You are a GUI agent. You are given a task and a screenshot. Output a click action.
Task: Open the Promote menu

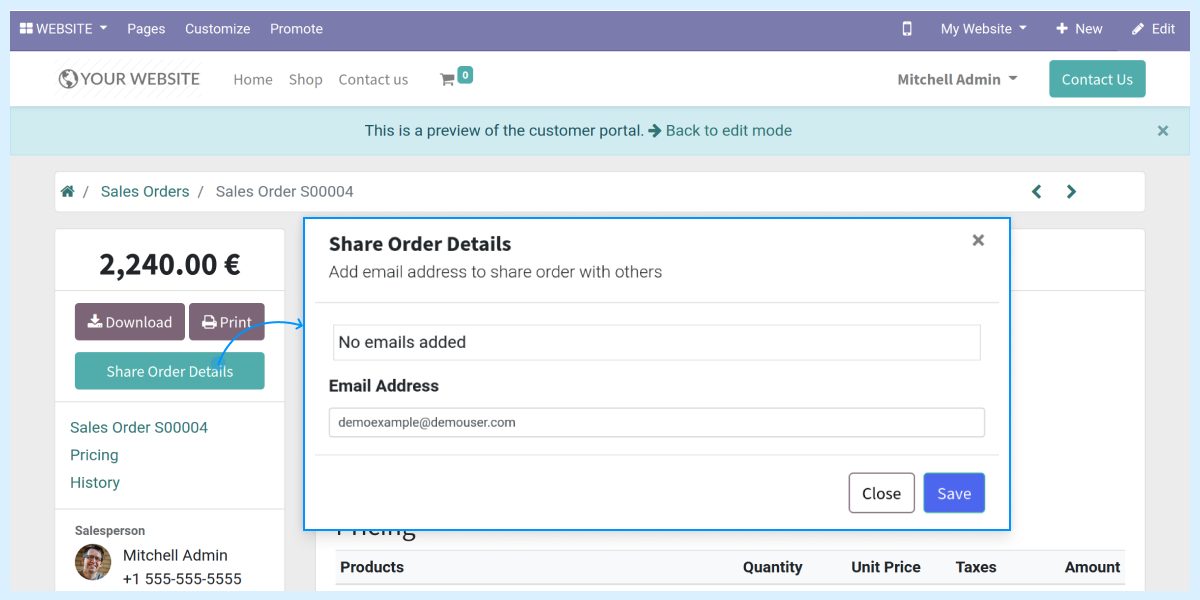[x=296, y=29]
